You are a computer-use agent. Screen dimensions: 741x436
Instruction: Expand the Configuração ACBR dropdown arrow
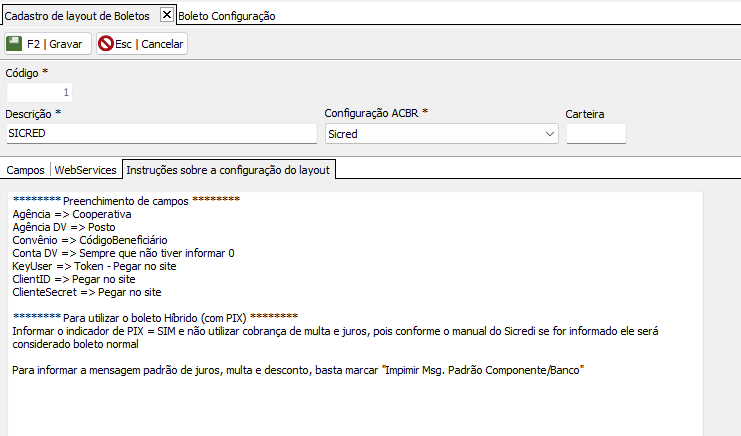550,134
